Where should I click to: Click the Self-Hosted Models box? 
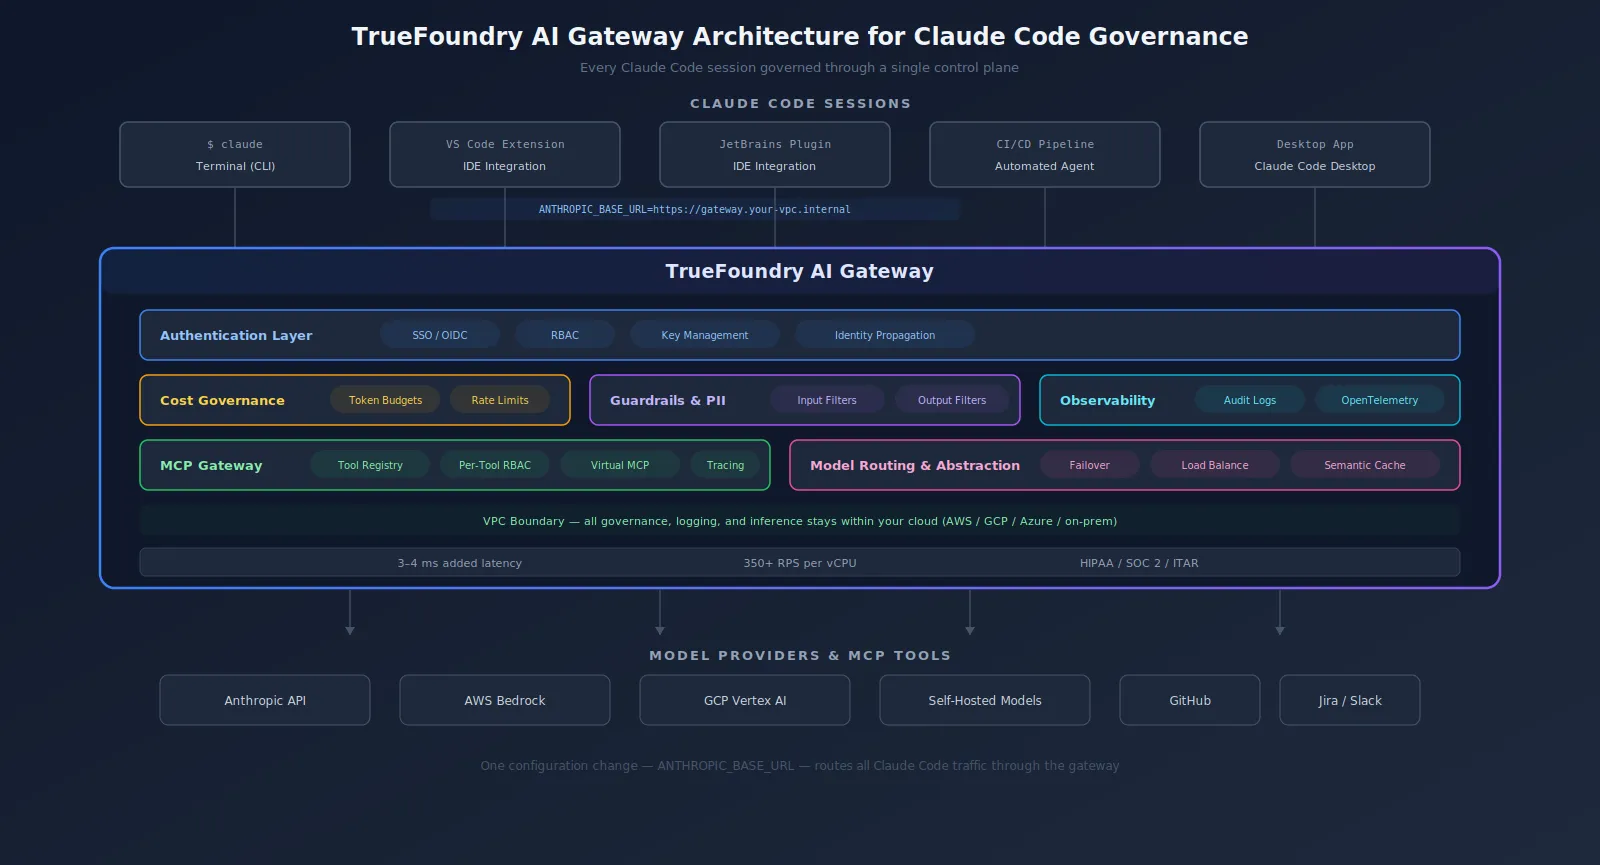click(985, 700)
